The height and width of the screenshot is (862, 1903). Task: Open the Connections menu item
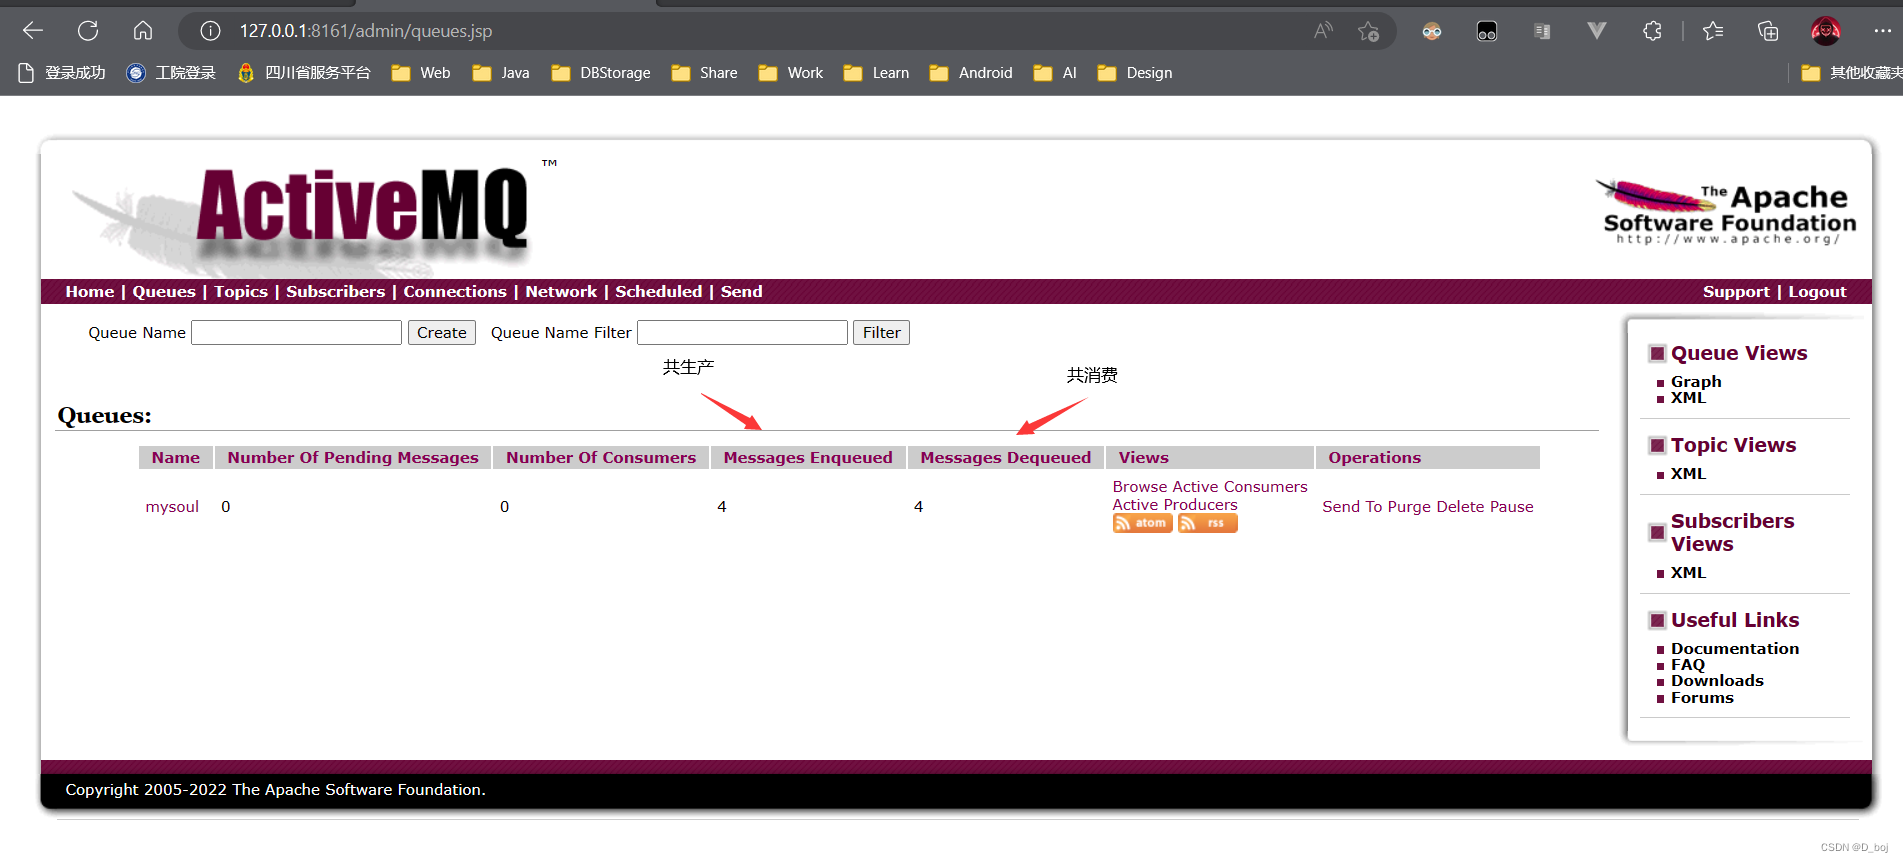(x=455, y=291)
